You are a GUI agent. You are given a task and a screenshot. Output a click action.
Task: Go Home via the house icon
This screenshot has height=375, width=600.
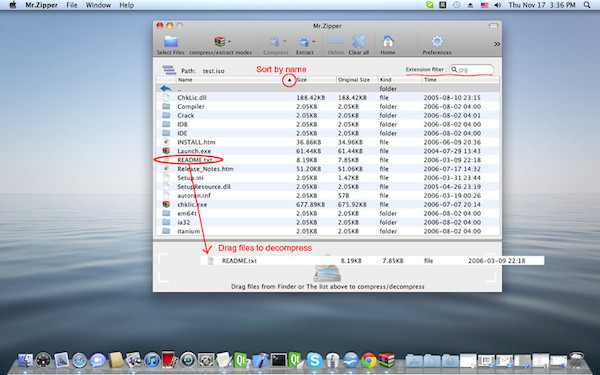pos(388,41)
